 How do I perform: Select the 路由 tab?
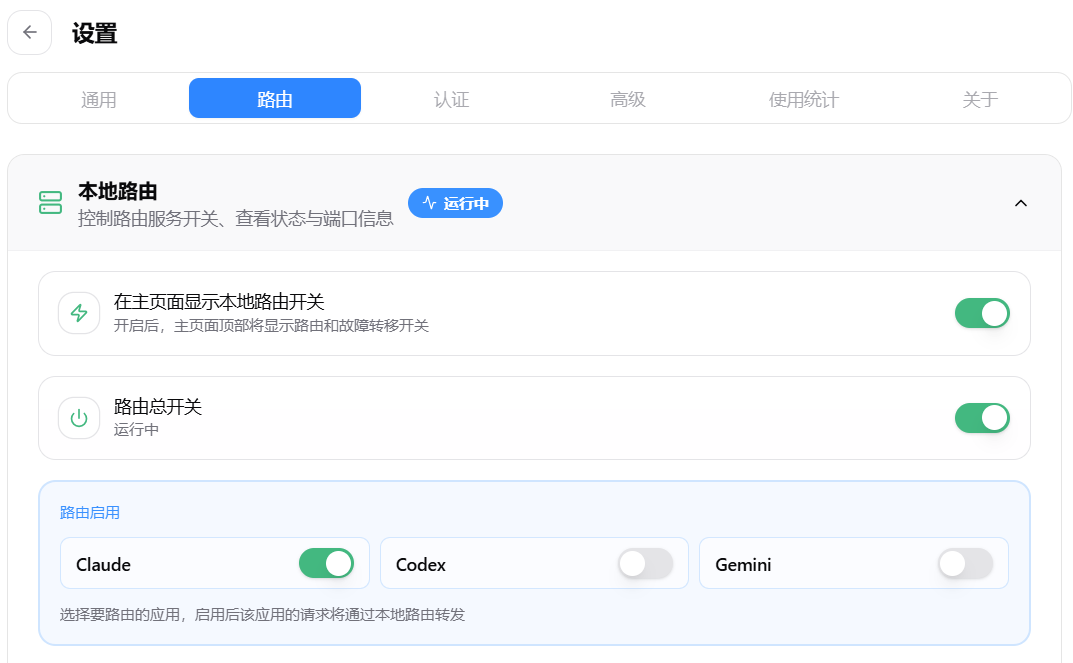tap(275, 99)
